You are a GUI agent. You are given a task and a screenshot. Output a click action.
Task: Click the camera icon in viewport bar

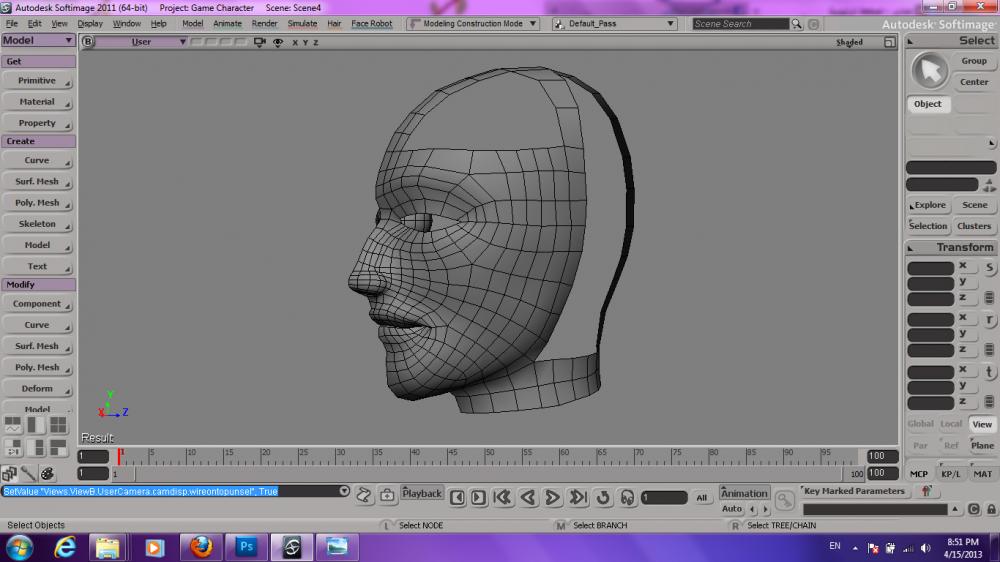[x=260, y=42]
